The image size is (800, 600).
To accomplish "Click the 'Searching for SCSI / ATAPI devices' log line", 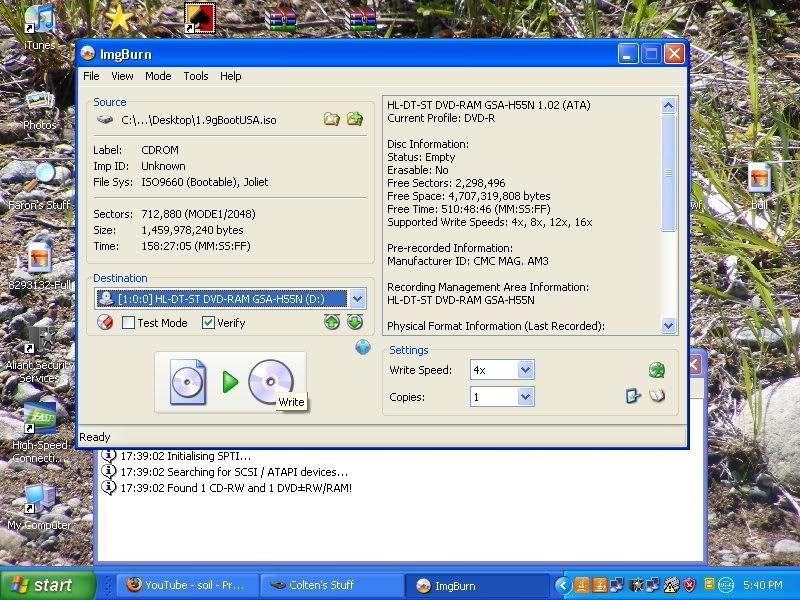I will pos(234,472).
